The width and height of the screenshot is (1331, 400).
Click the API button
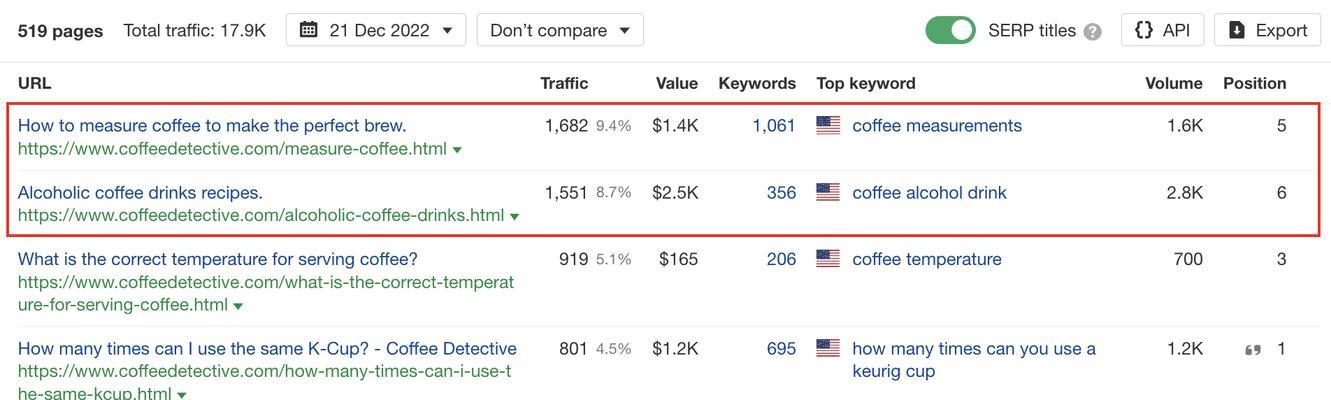(x=1162, y=30)
